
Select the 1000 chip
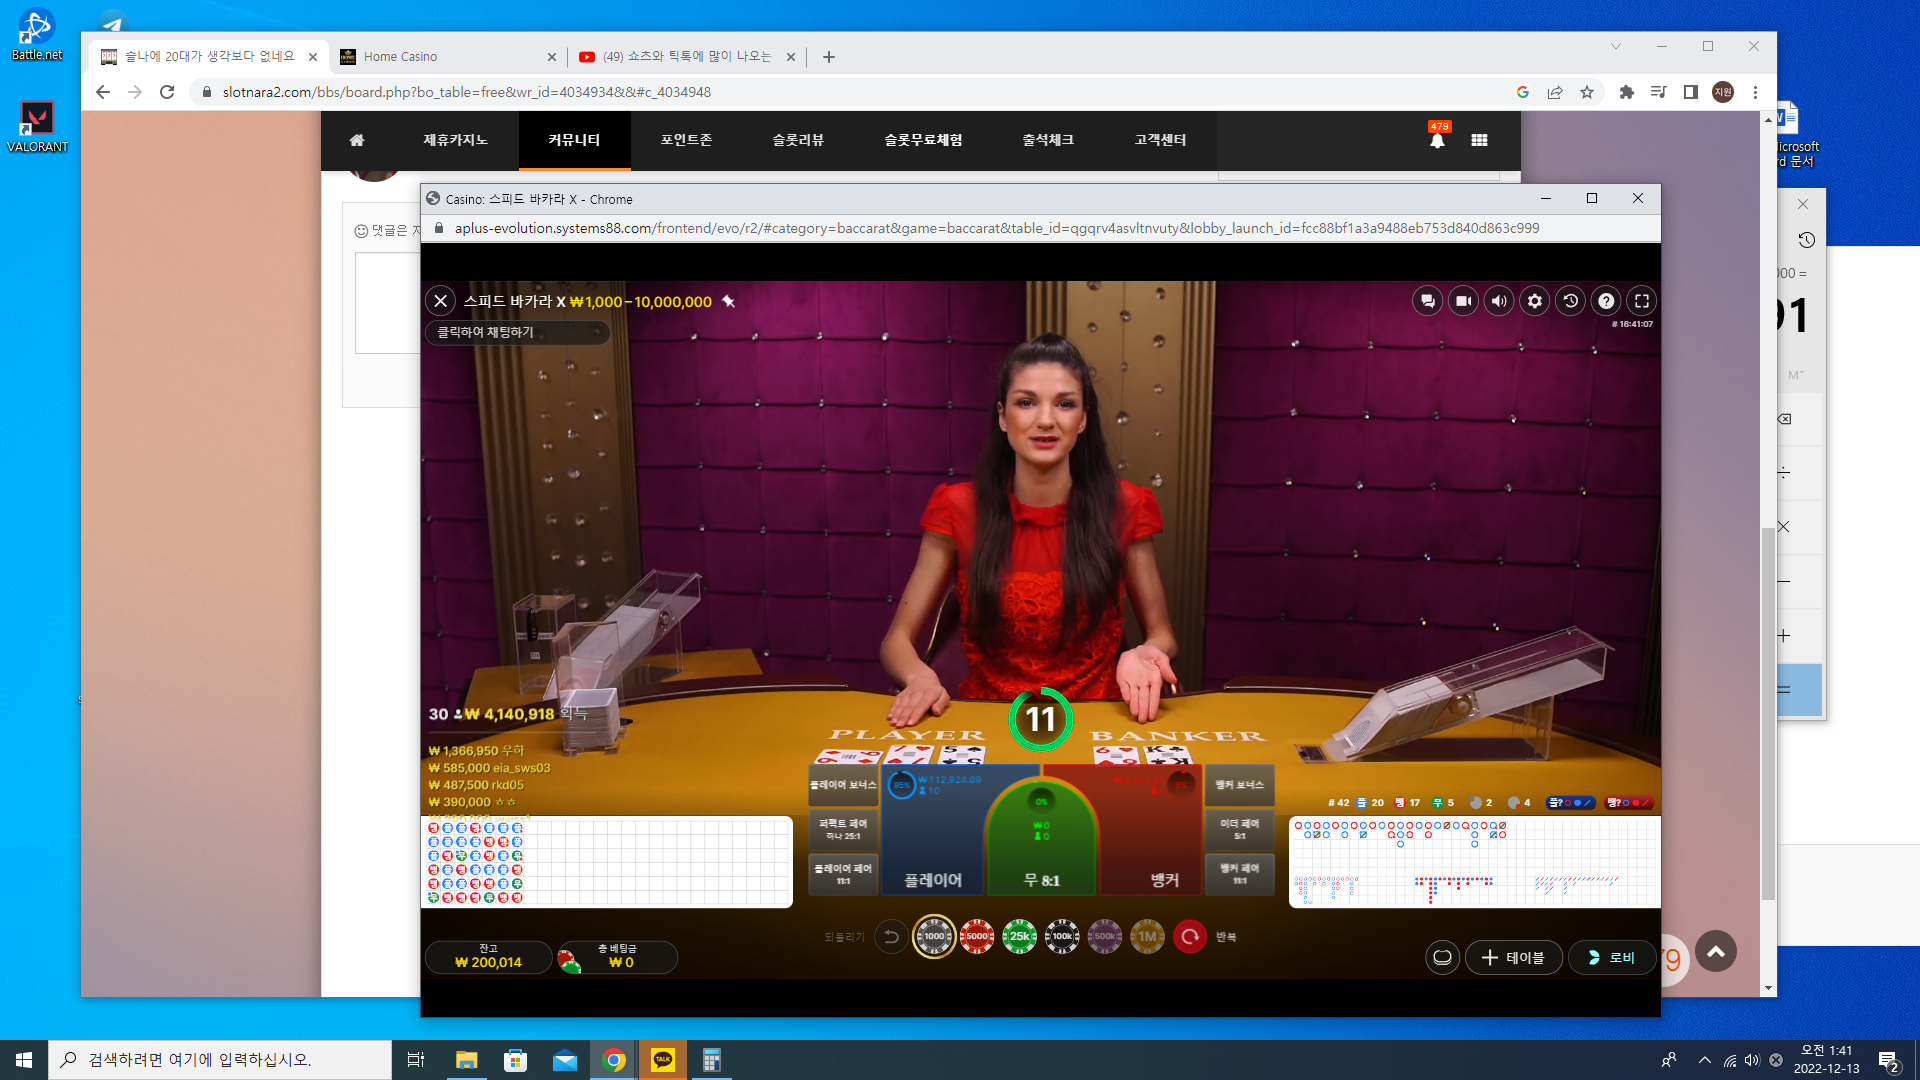tap(934, 937)
